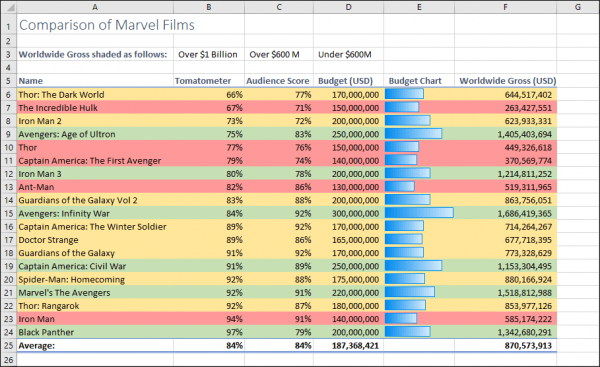Click the Avengers: Infinity War budget bar
Image resolution: width=600 pixels, height=367 pixels.
(419, 213)
